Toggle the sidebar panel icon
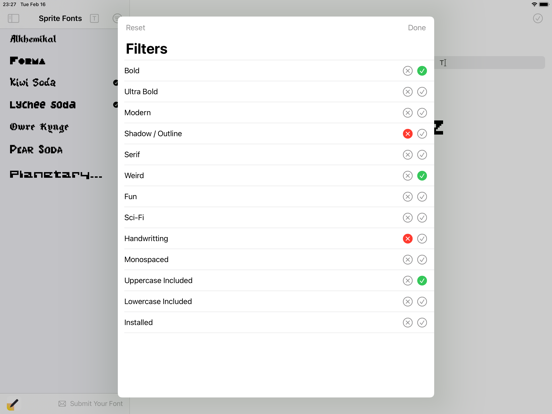This screenshot has height=414, width=552. (13, 18)
